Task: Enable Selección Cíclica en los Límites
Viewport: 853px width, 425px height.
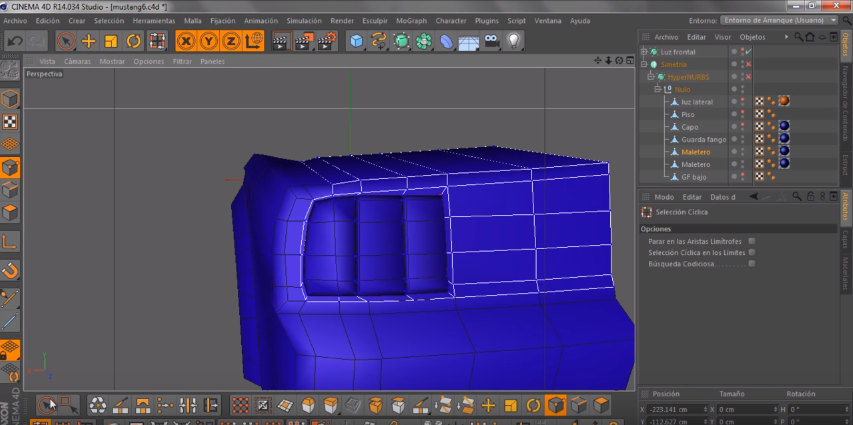Action: pos(752,252)
